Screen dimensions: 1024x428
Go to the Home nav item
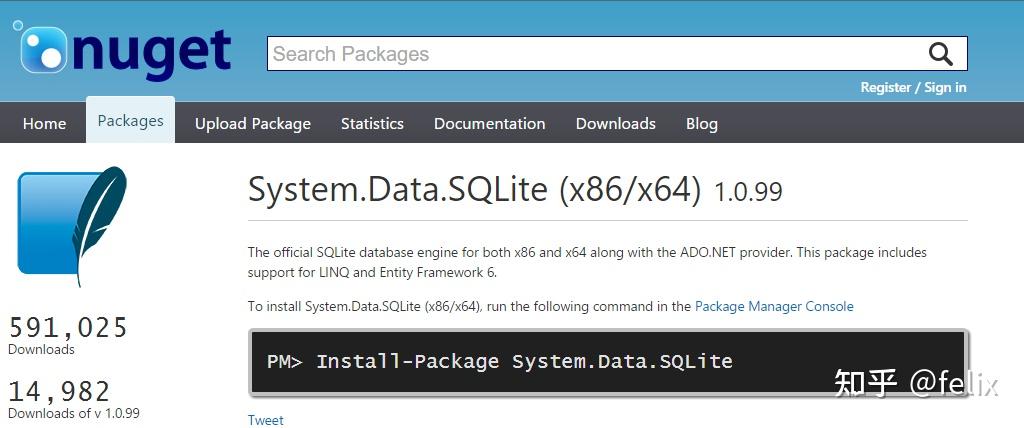pyautogui.click(x=44, y=124)
